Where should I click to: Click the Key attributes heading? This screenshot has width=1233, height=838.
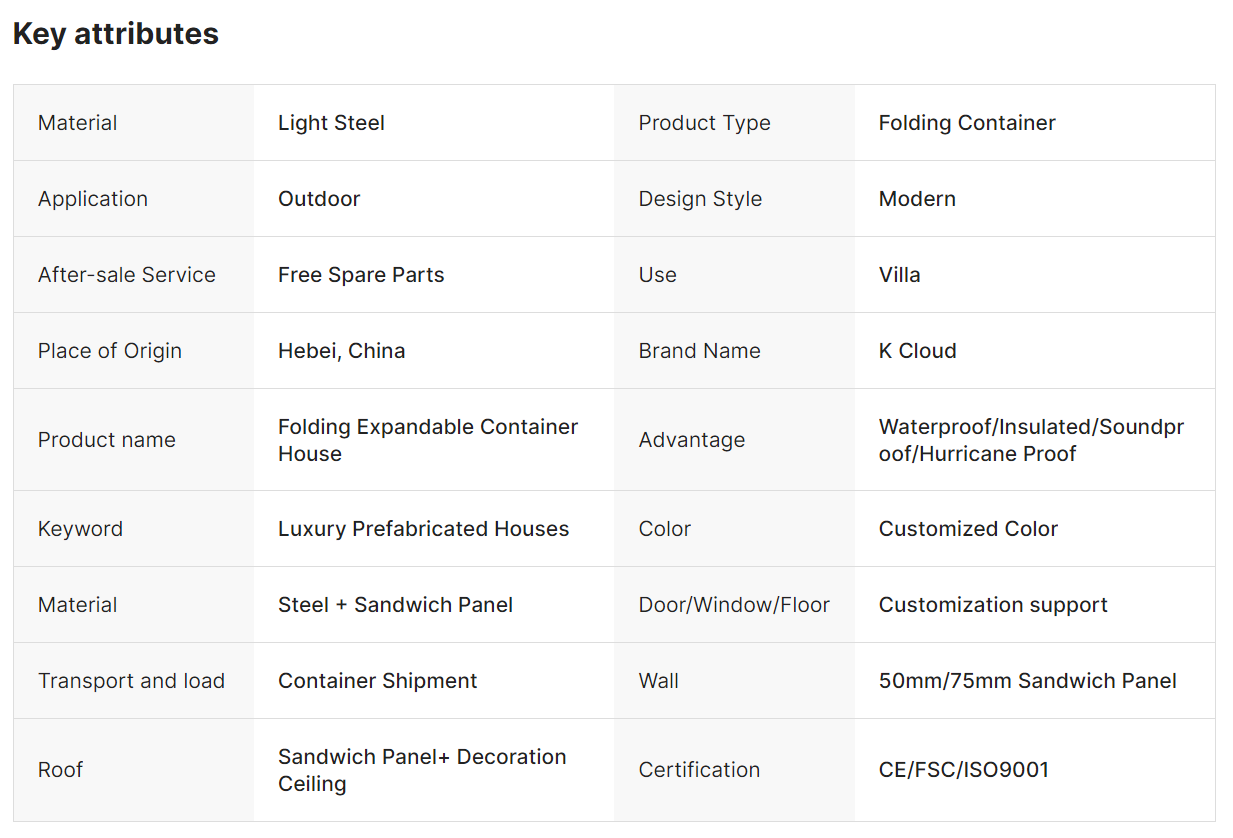click(115, 34)
